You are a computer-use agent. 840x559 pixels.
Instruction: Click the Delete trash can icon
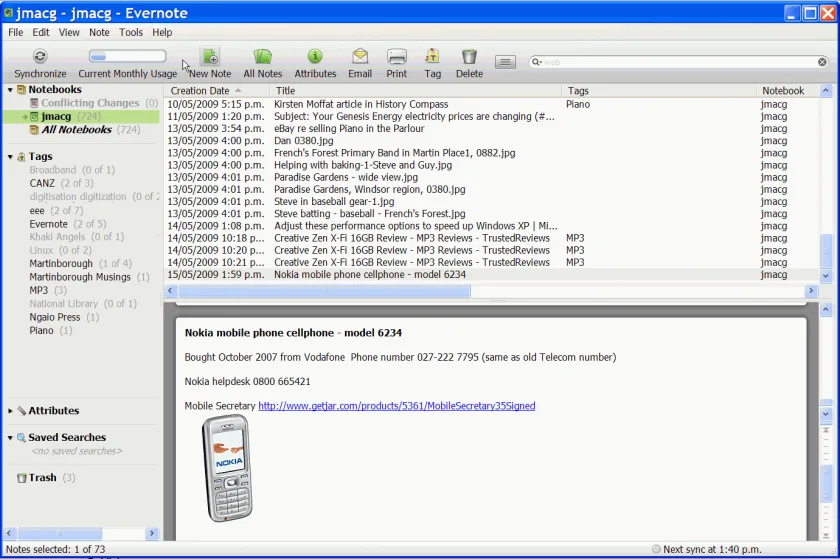click(469, 56)
